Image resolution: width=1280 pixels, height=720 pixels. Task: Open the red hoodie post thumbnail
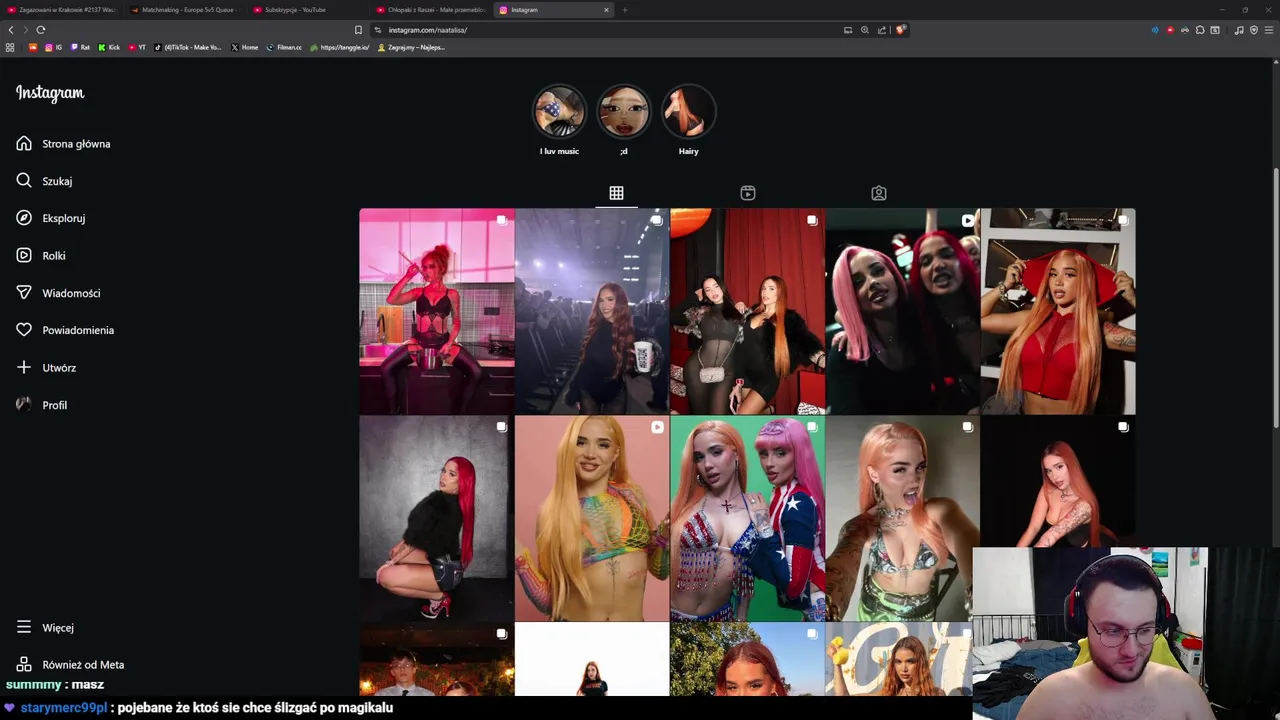pos(1058,311)
